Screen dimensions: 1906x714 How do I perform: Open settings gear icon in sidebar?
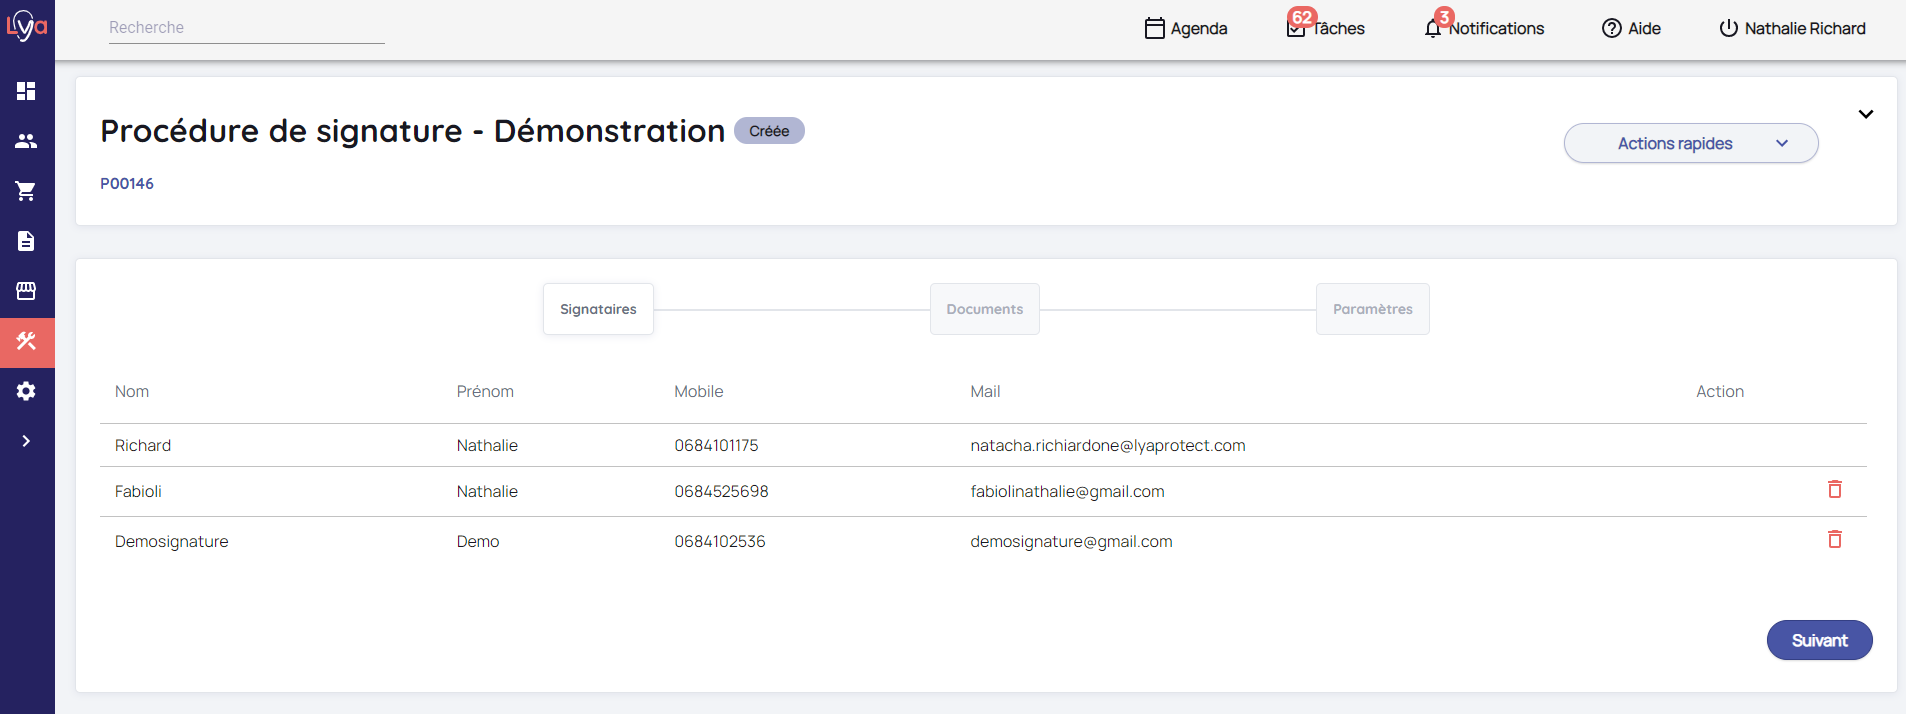[26, 391]
